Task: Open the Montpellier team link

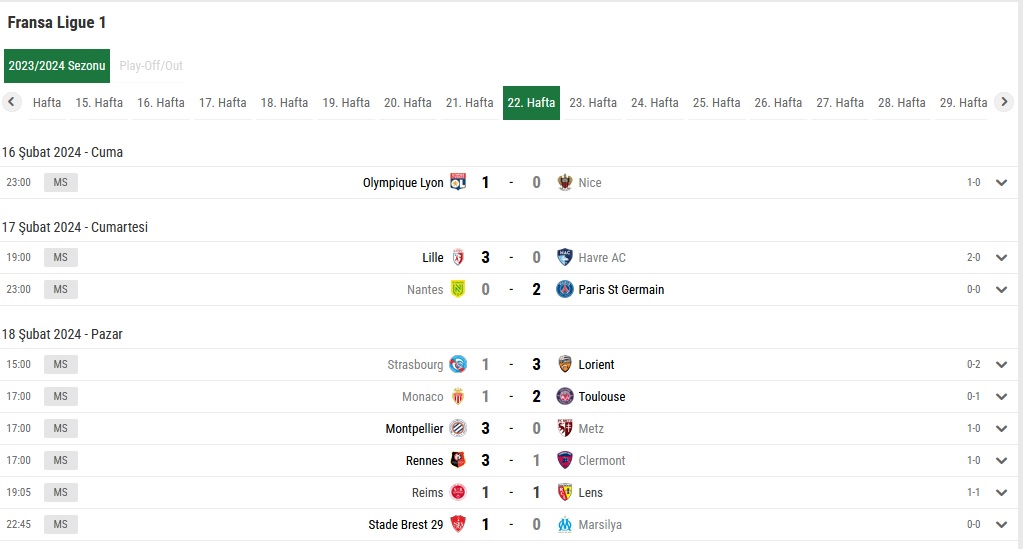Action: pos(414,428)
